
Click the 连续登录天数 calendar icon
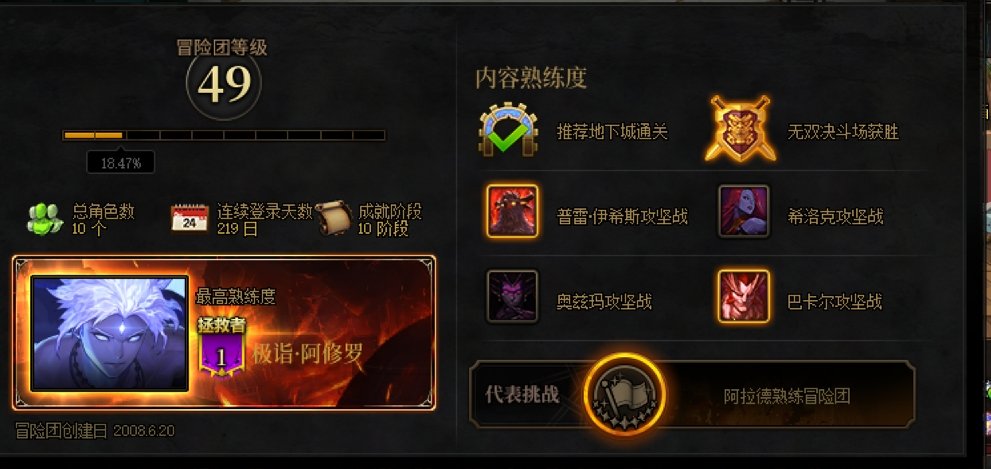click(190, 218)
